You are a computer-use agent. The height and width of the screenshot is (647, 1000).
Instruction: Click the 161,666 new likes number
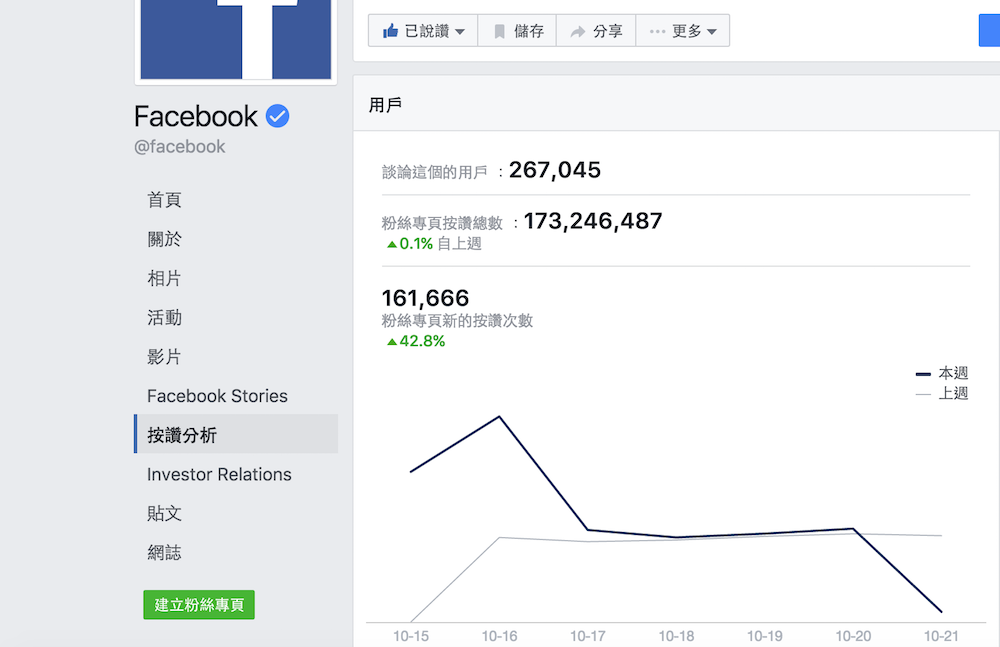coord(425,298)
